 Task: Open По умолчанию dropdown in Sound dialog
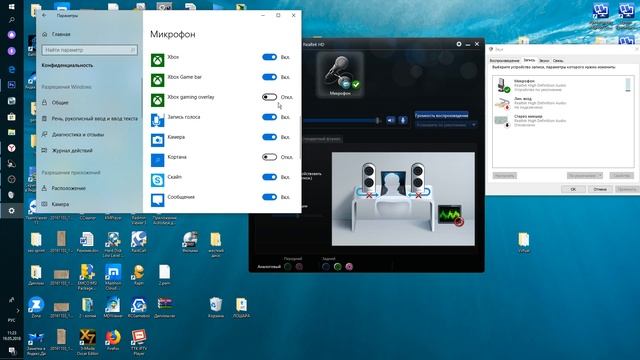click(584, 176)
